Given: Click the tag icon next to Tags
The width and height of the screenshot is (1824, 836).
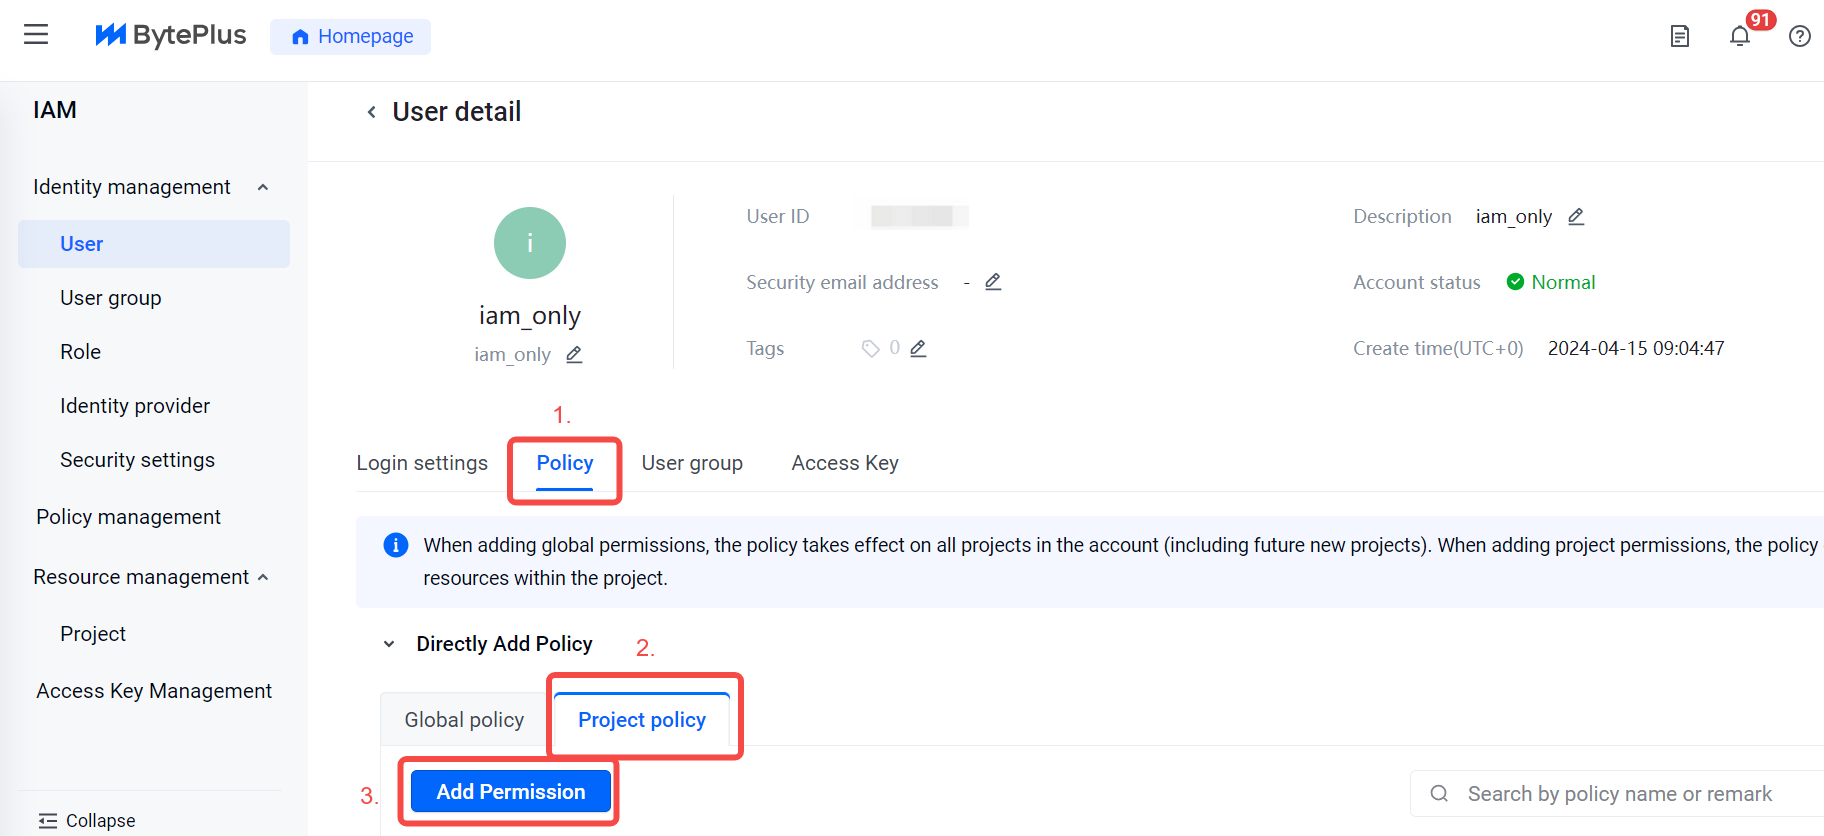Looking at the screenshot, I should [871, 348].
